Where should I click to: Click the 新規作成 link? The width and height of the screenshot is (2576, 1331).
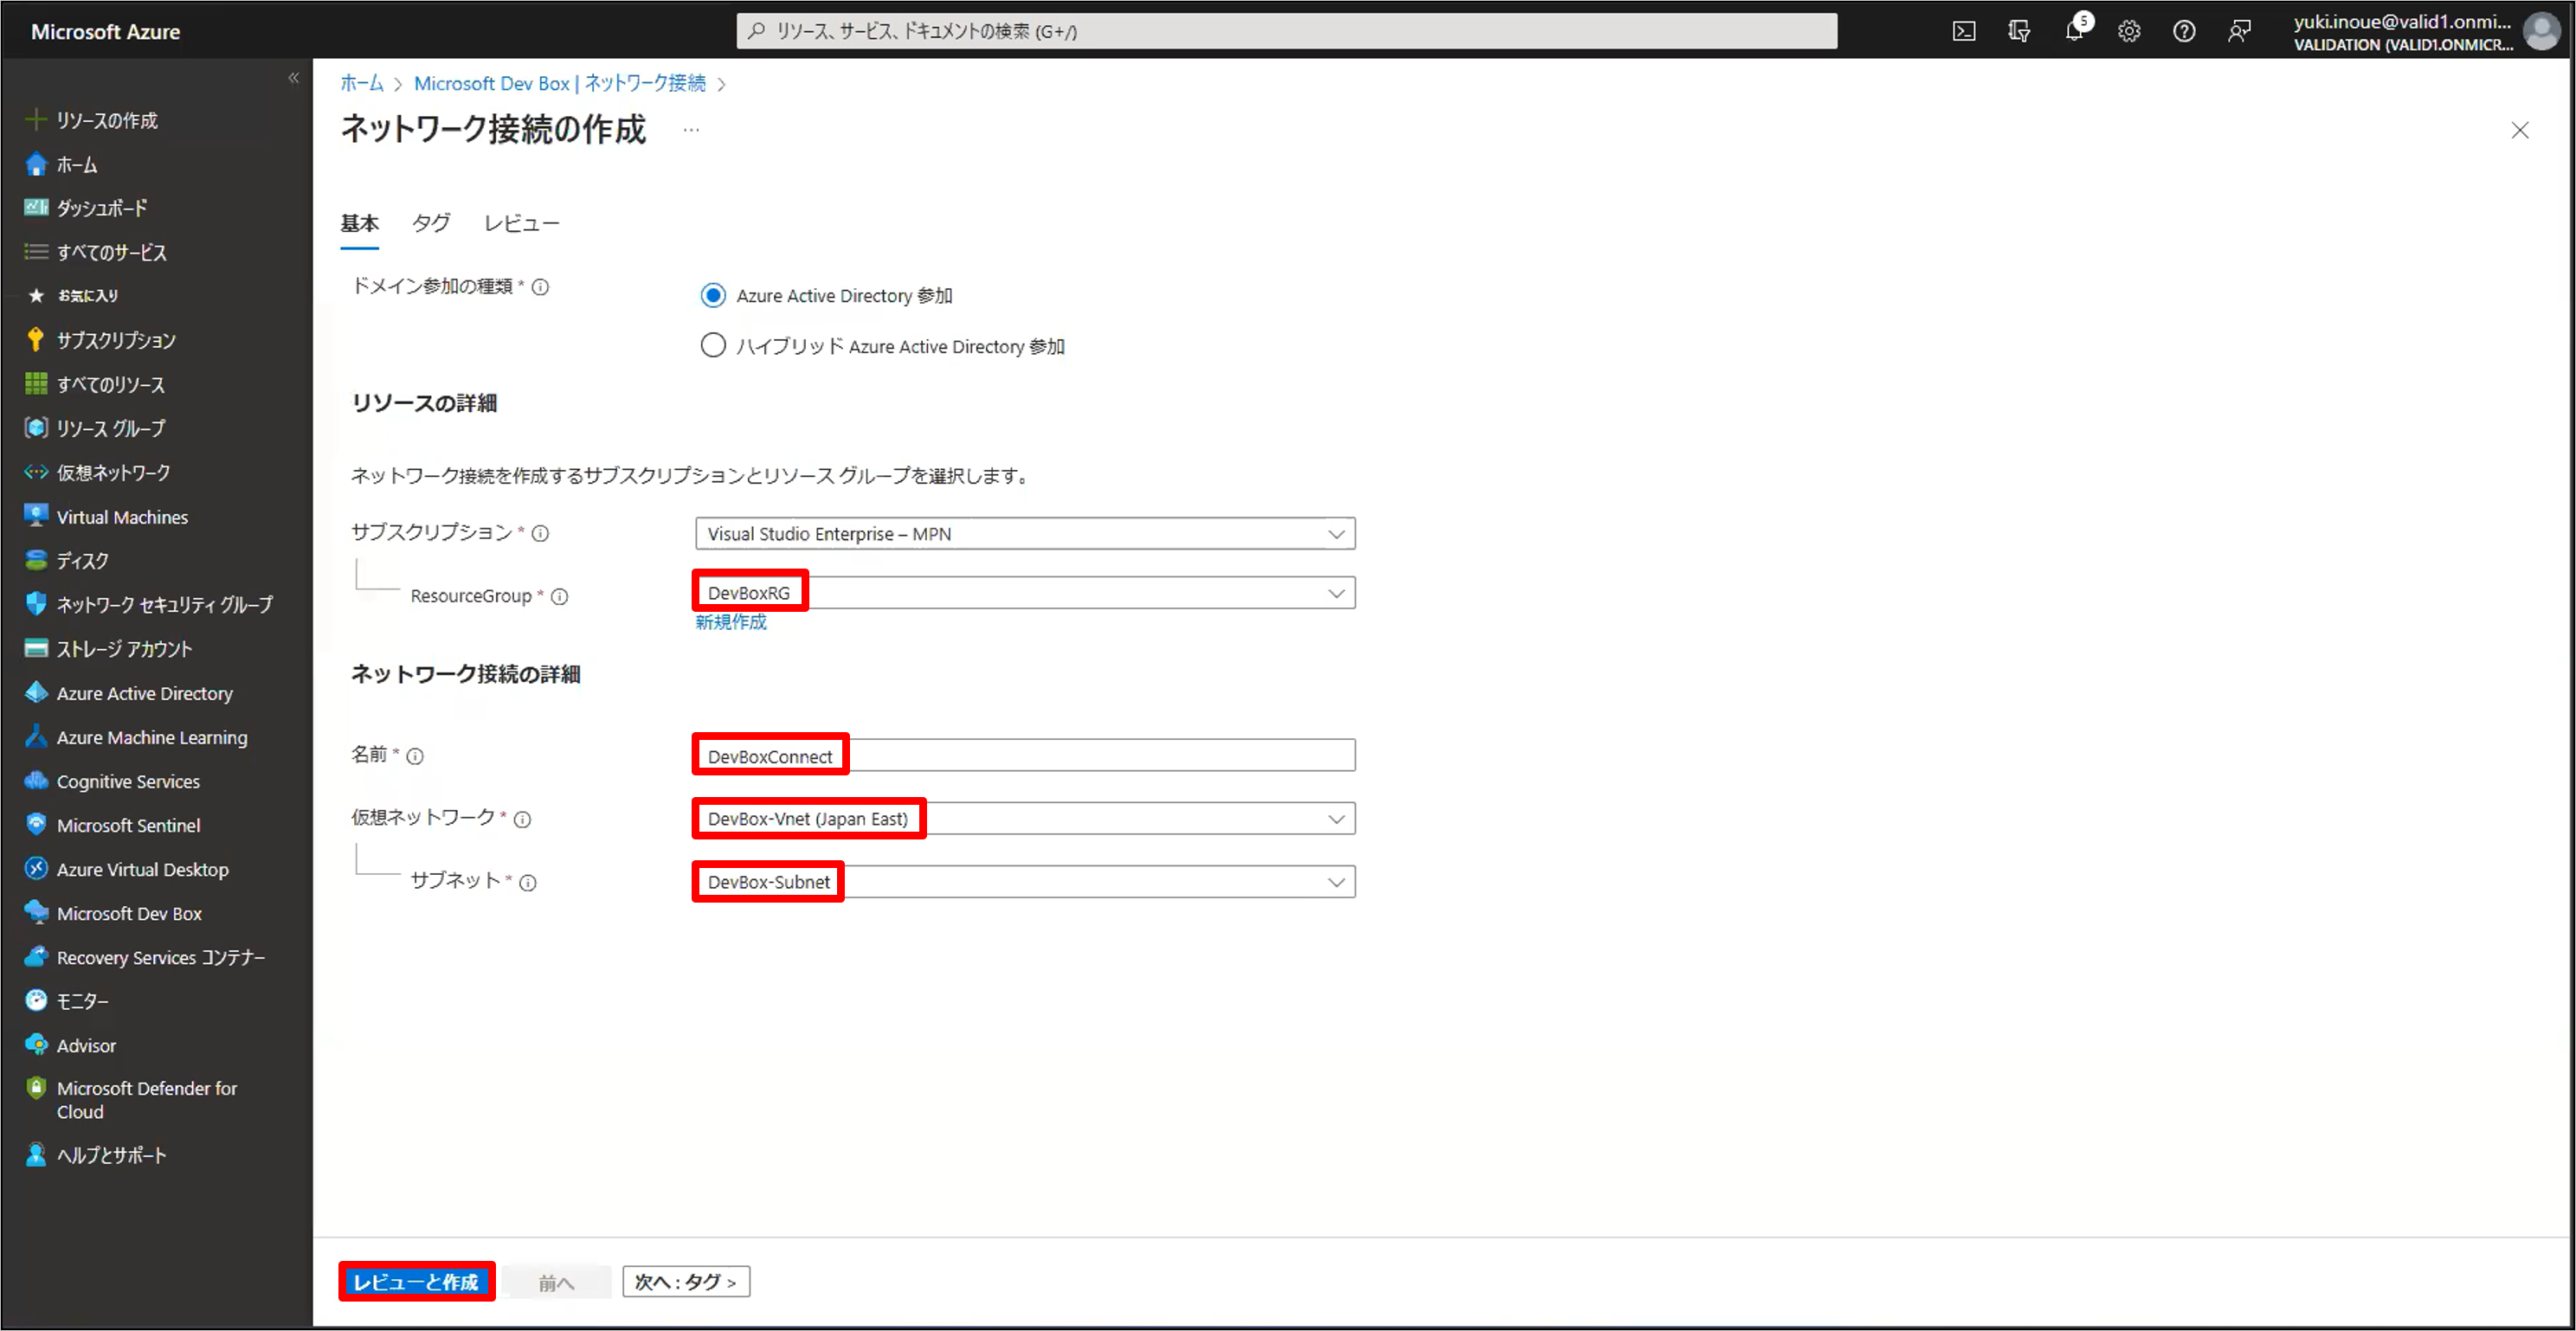(x=731, y=622)
